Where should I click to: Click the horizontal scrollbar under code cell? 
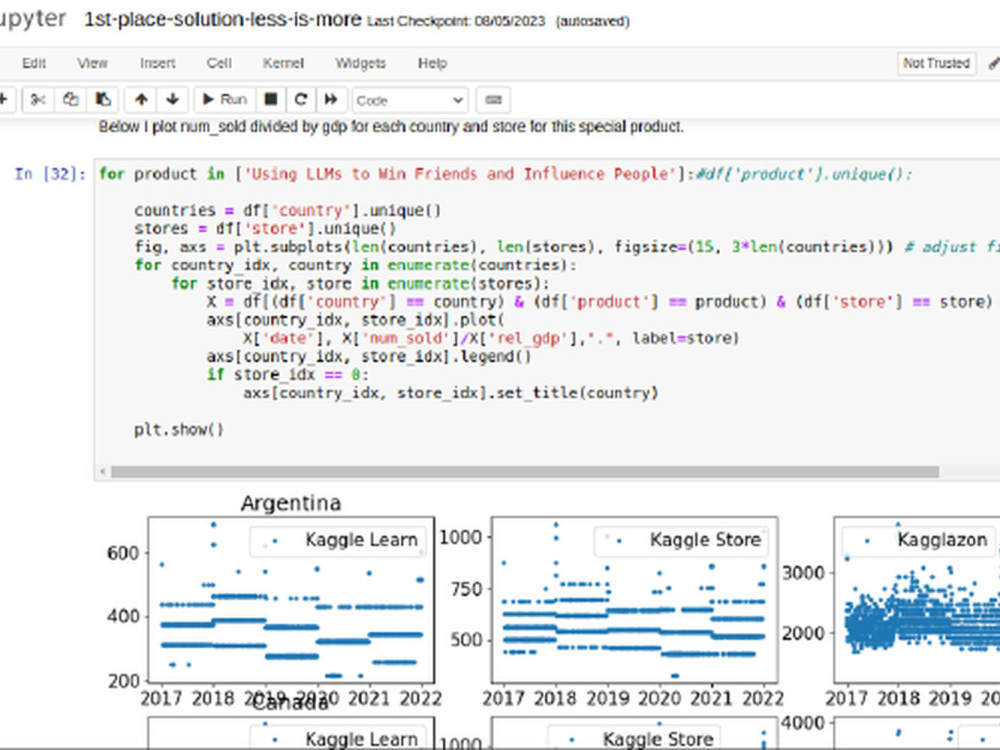pos(524,472)
